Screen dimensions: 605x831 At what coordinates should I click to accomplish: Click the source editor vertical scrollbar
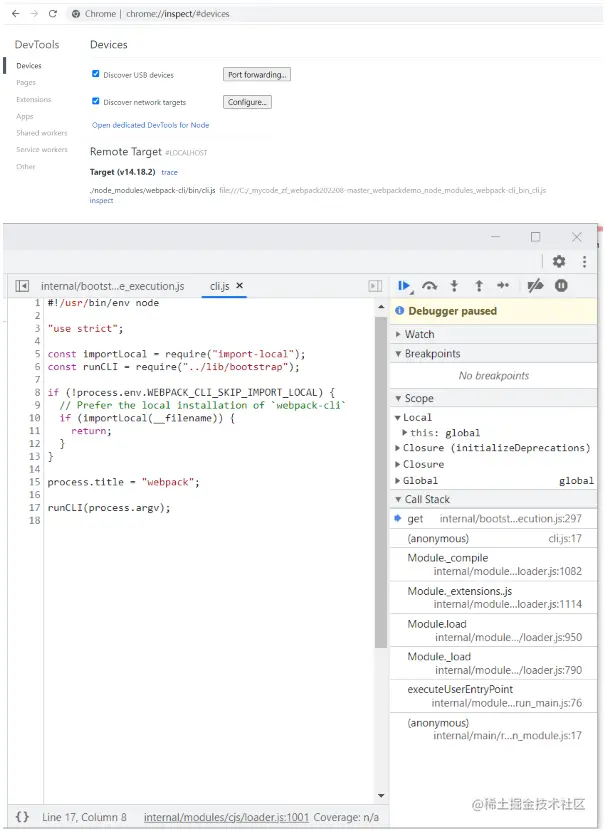[x=381, y=482]
